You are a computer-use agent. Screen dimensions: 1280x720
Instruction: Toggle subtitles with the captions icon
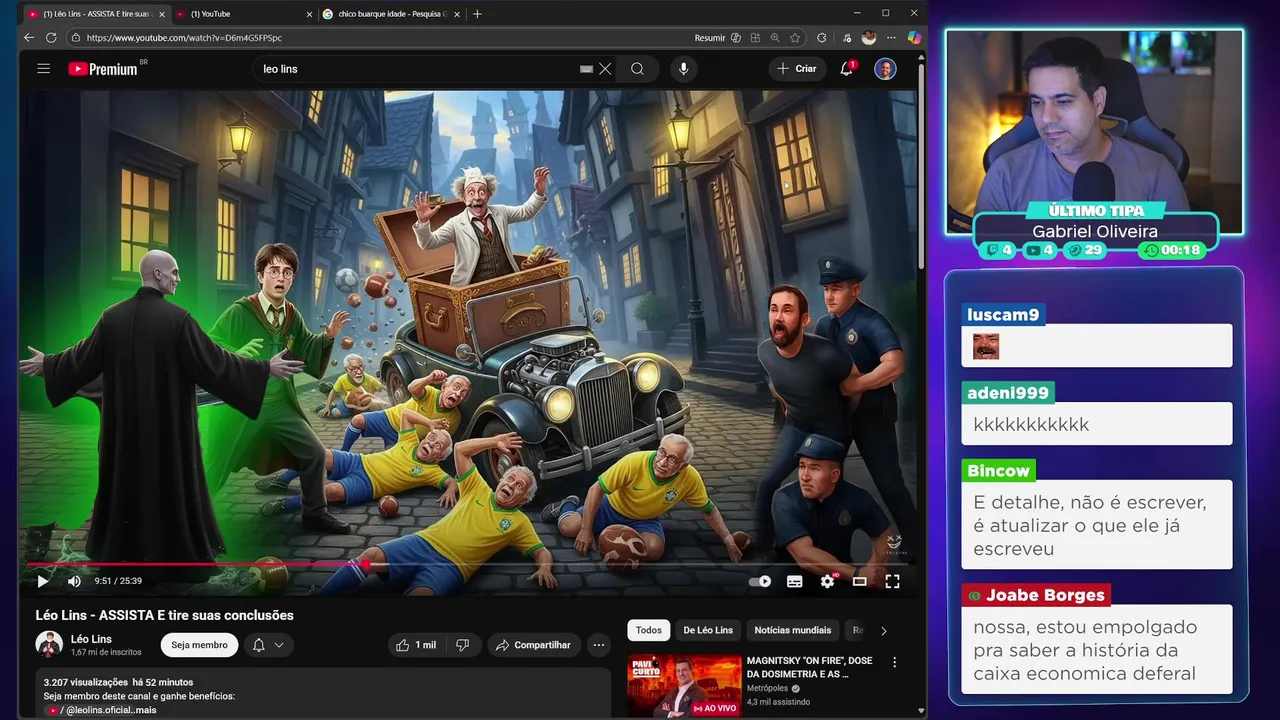[x=794, y=581]
